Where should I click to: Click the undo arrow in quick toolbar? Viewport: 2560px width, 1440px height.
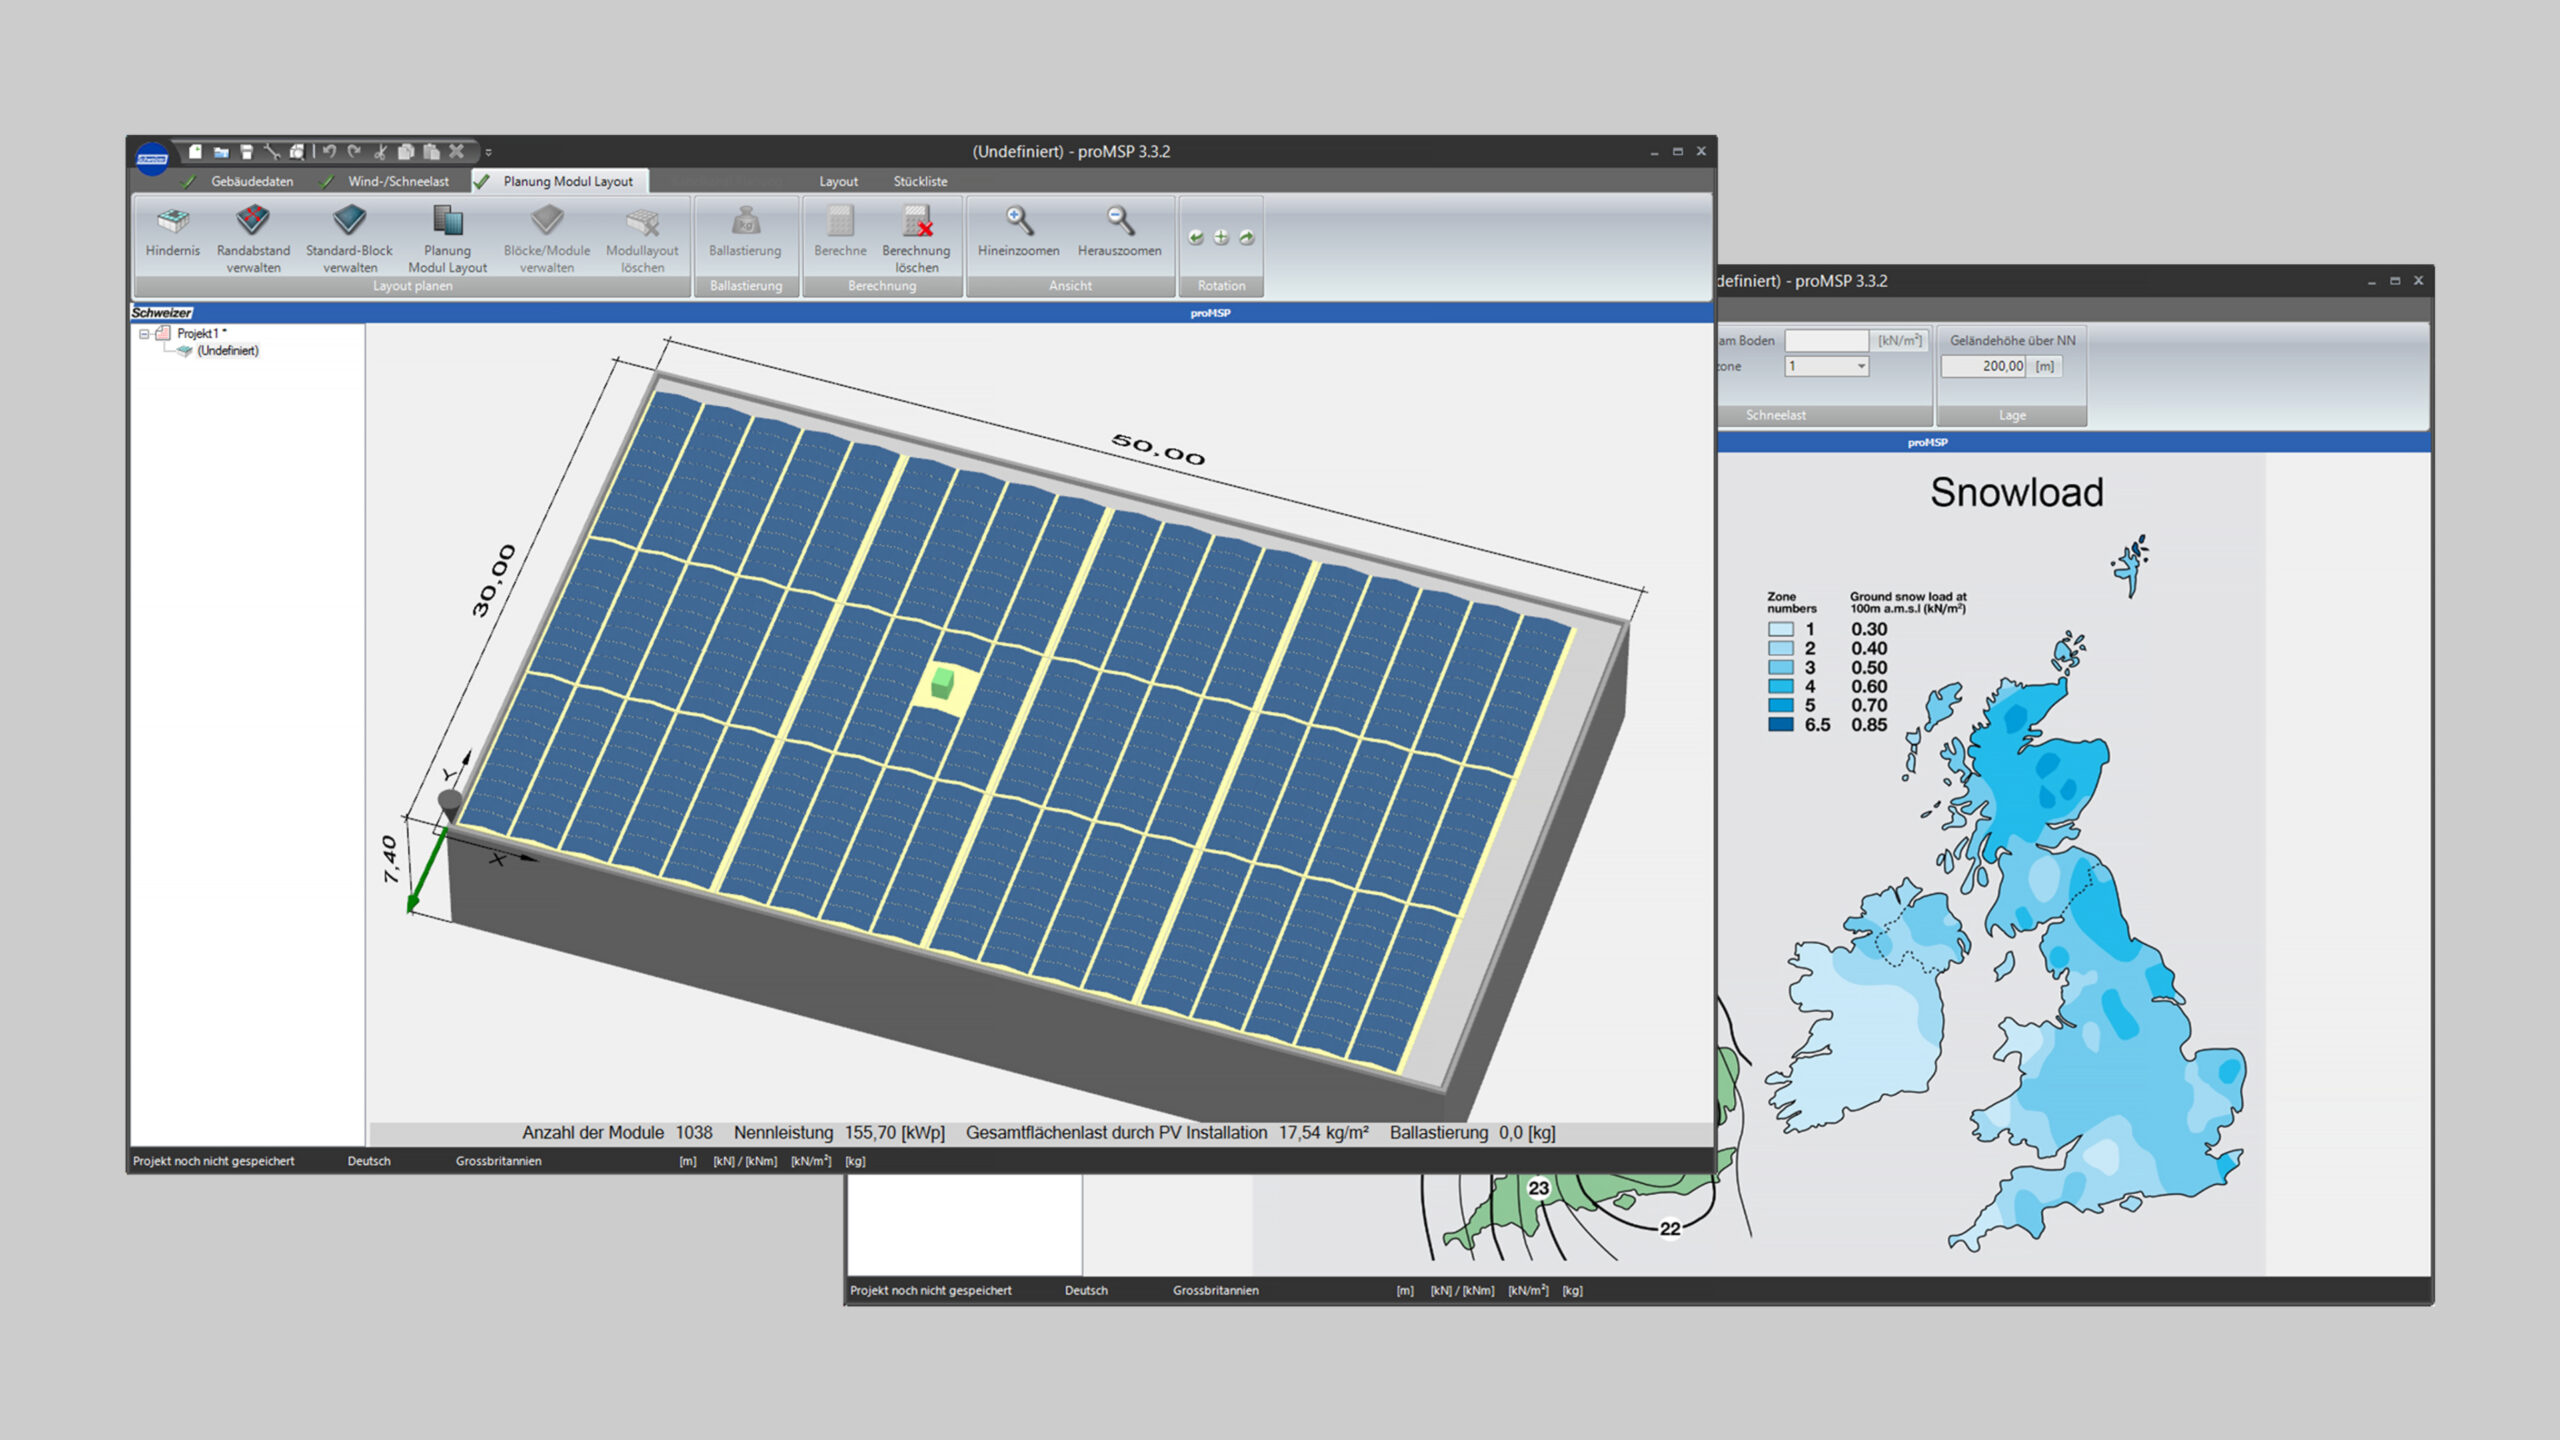[329, 152]
